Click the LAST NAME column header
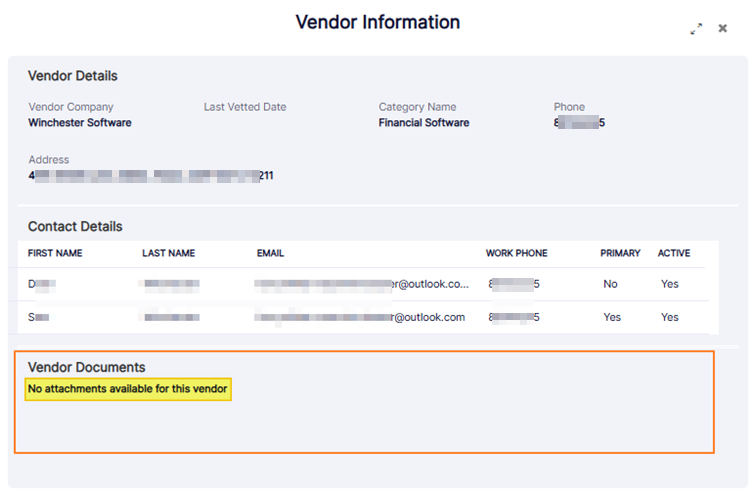 click(168, 253)
